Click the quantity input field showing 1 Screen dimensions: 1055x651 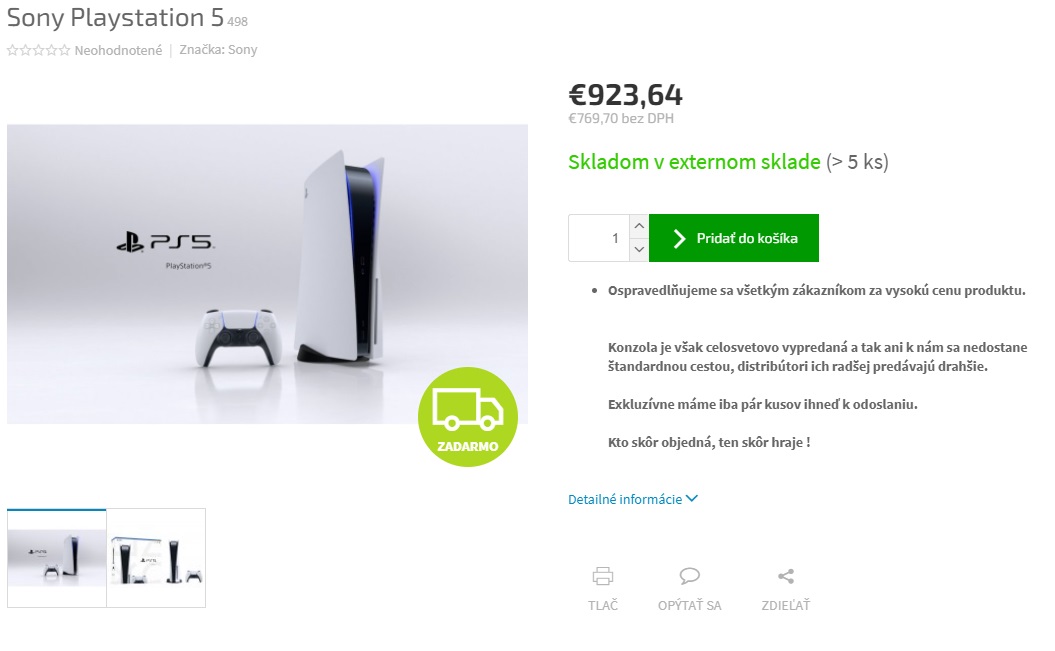tap(599, 238)
